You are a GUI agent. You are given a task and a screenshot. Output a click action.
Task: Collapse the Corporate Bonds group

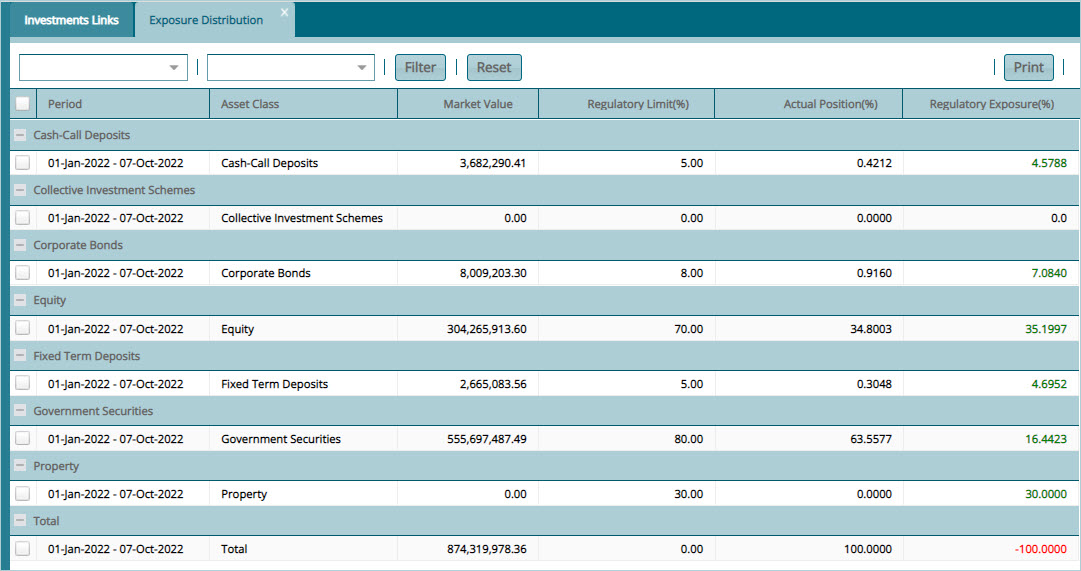point(20,245)
